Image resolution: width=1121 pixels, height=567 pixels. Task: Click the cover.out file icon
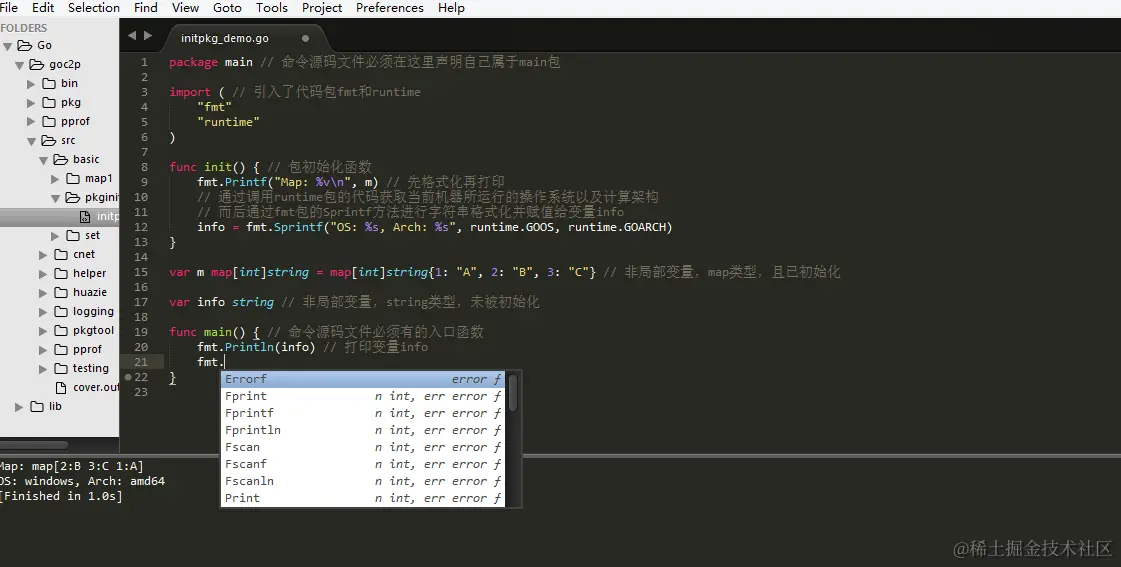(61, 388)
